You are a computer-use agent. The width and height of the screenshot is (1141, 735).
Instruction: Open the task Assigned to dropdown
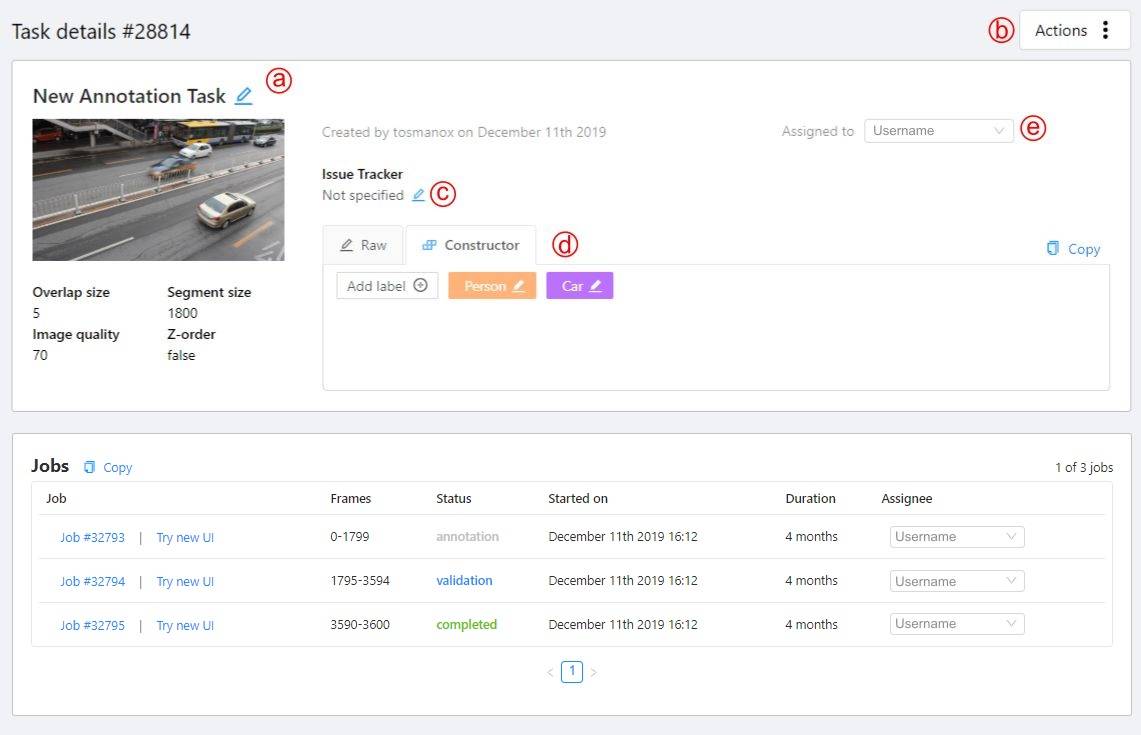tap(938, 131)
